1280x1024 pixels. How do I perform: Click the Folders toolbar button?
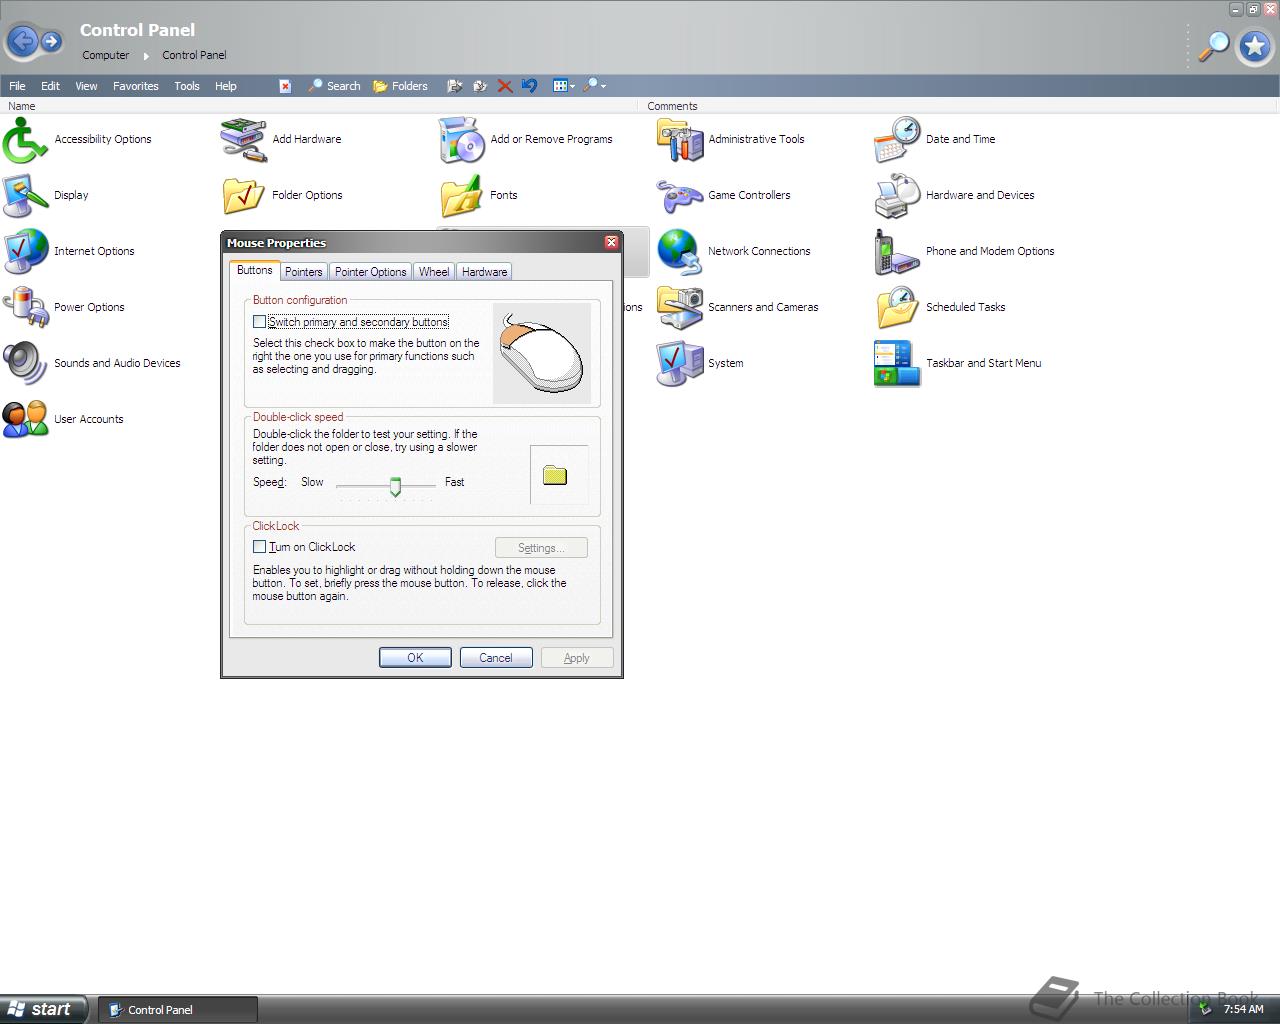coord(400,86)
